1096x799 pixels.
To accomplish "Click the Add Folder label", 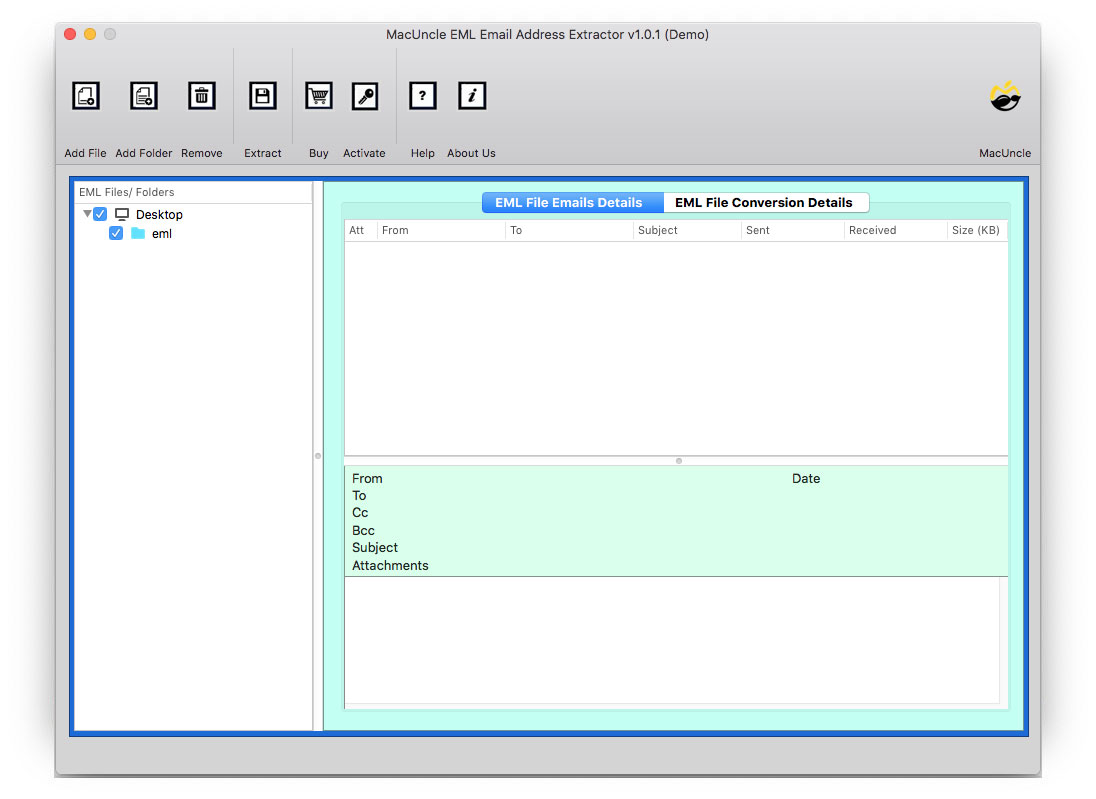I will tap(143, 153).
